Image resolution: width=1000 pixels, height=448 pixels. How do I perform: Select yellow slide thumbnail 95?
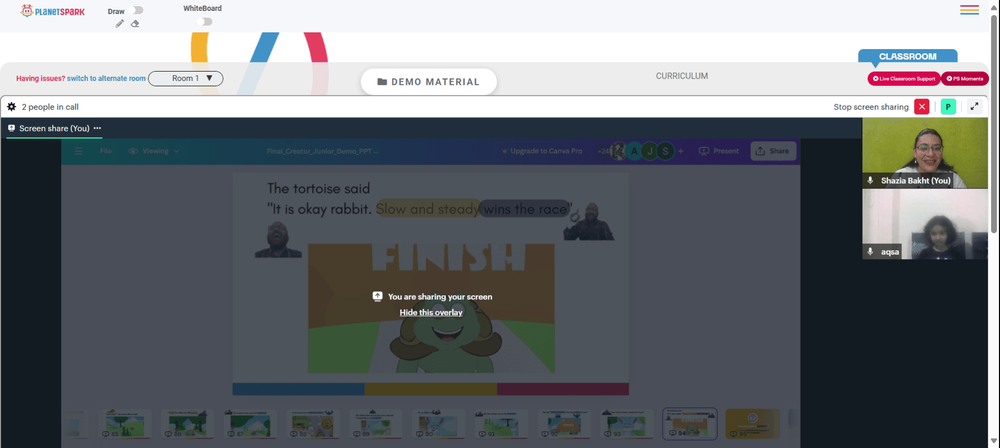(x=753, y=424)
